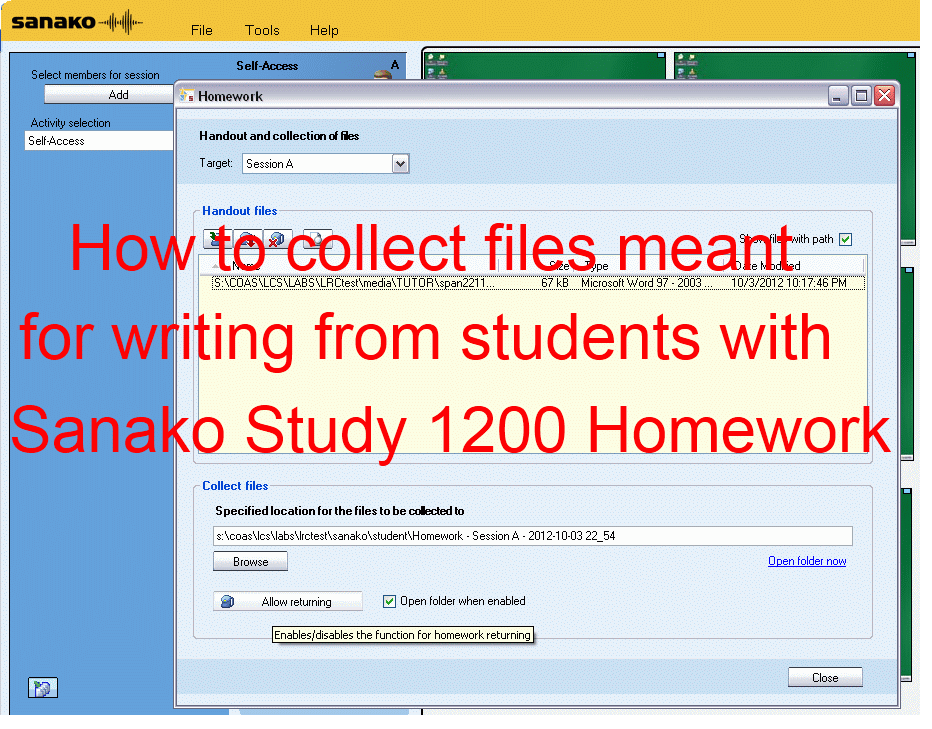Click the icon on the Allow returning button
This screenshot has height=729, width=932.
224,601
